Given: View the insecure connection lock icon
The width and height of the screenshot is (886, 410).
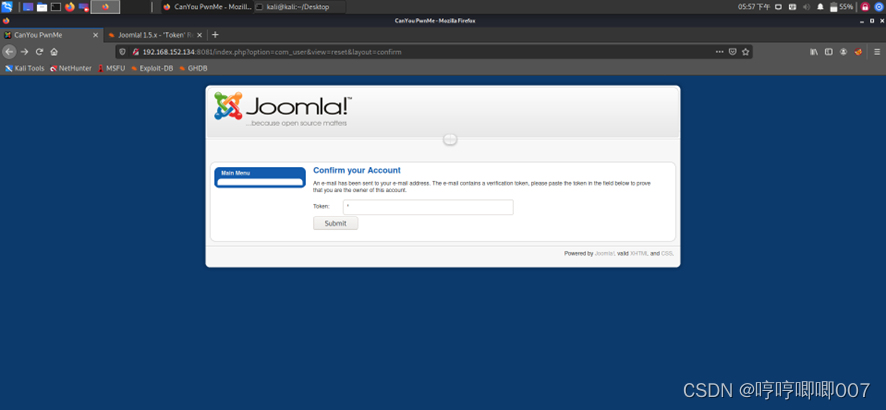Looking at the screenshot, I should (135, 51).
